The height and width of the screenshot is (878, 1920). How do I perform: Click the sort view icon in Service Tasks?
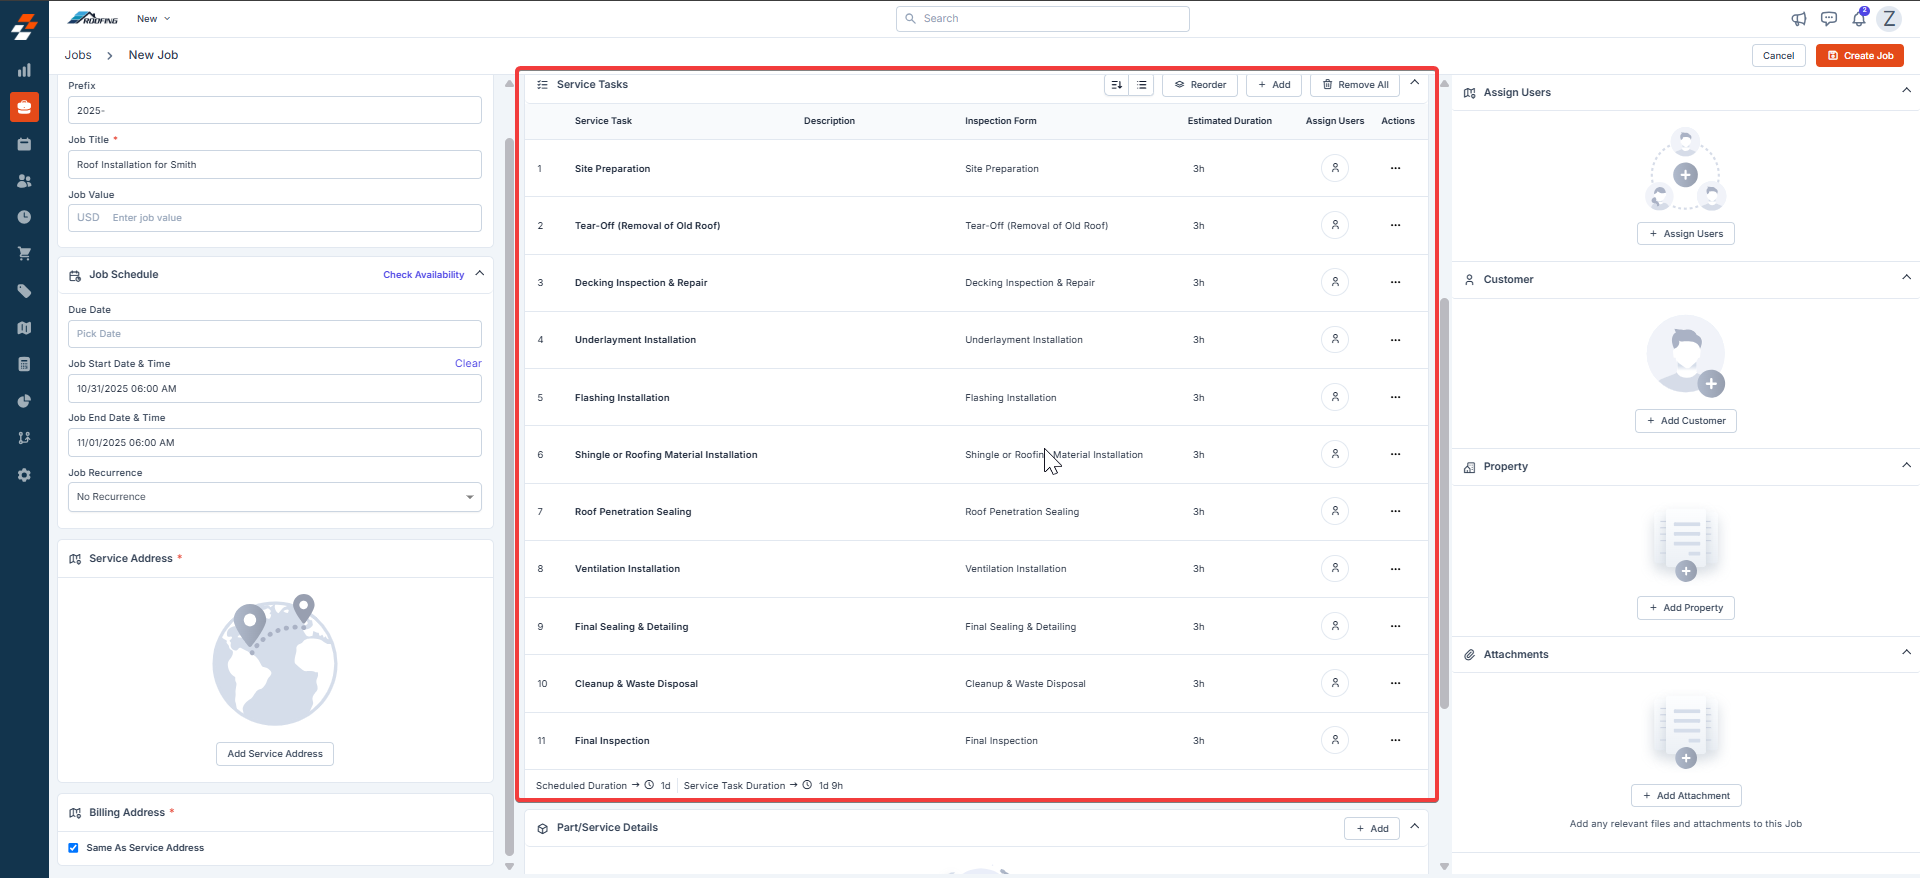[1117, 85]
